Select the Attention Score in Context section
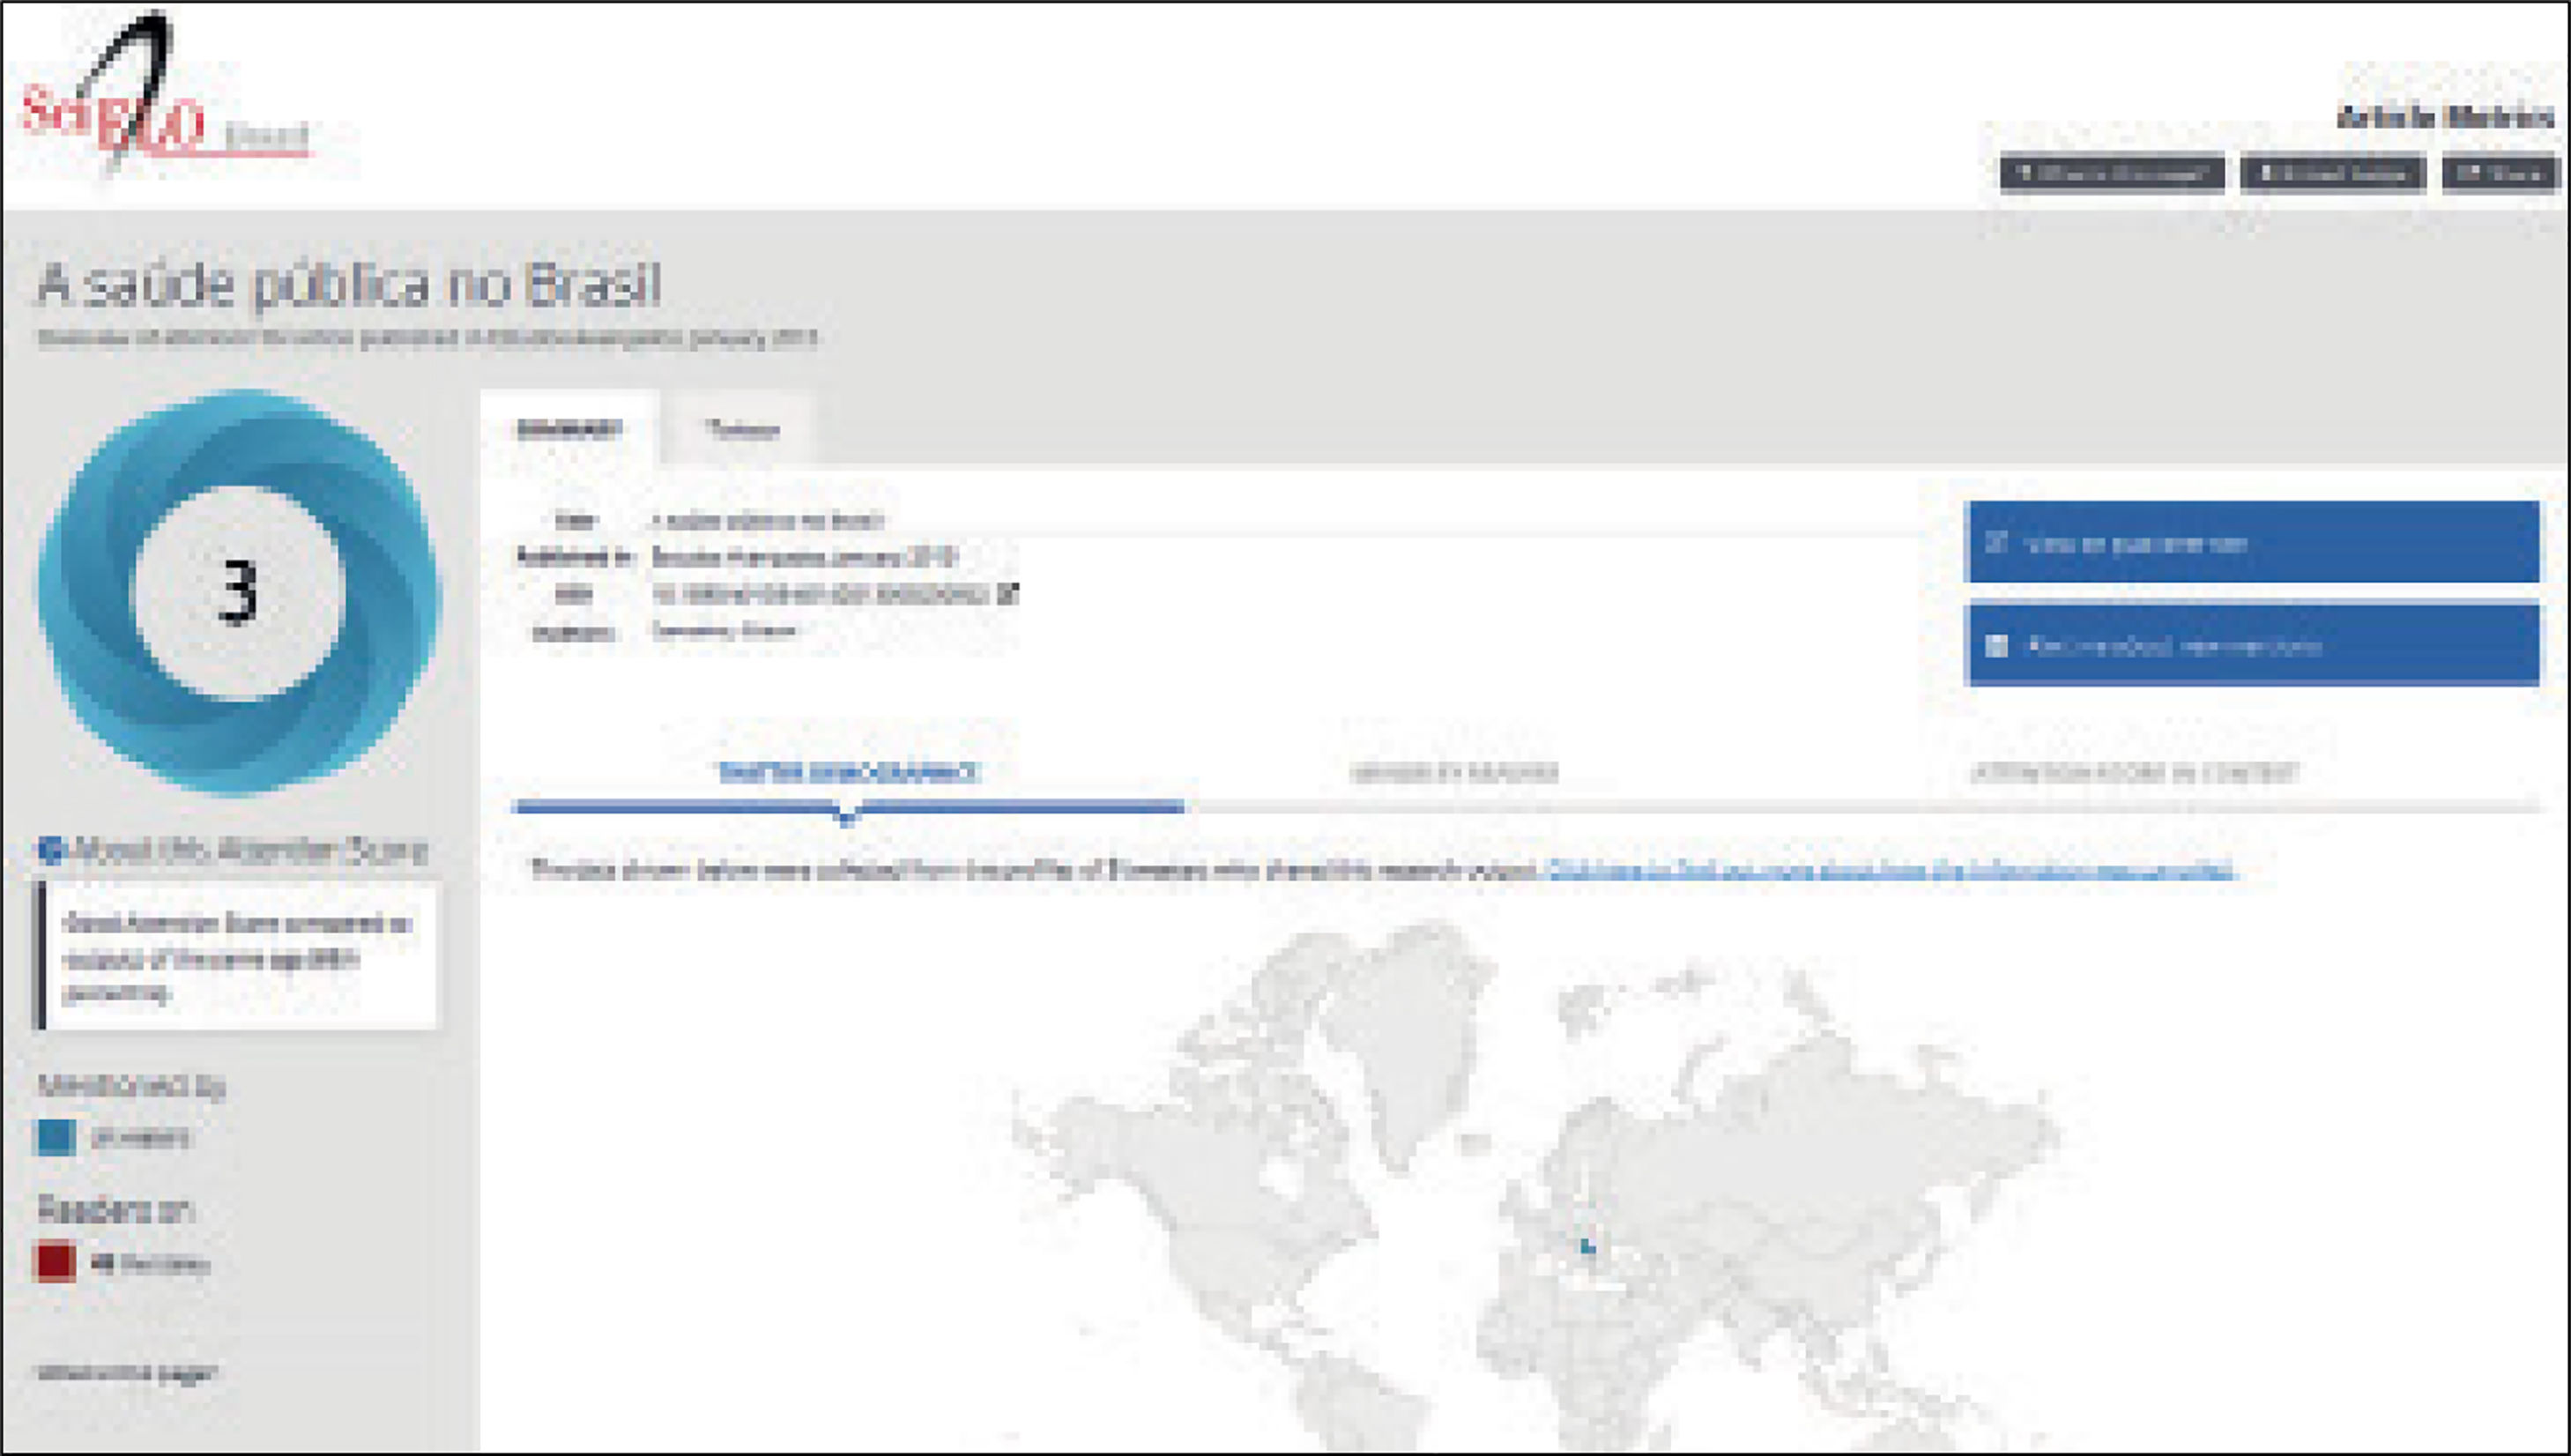 [x=2134, y=772]
